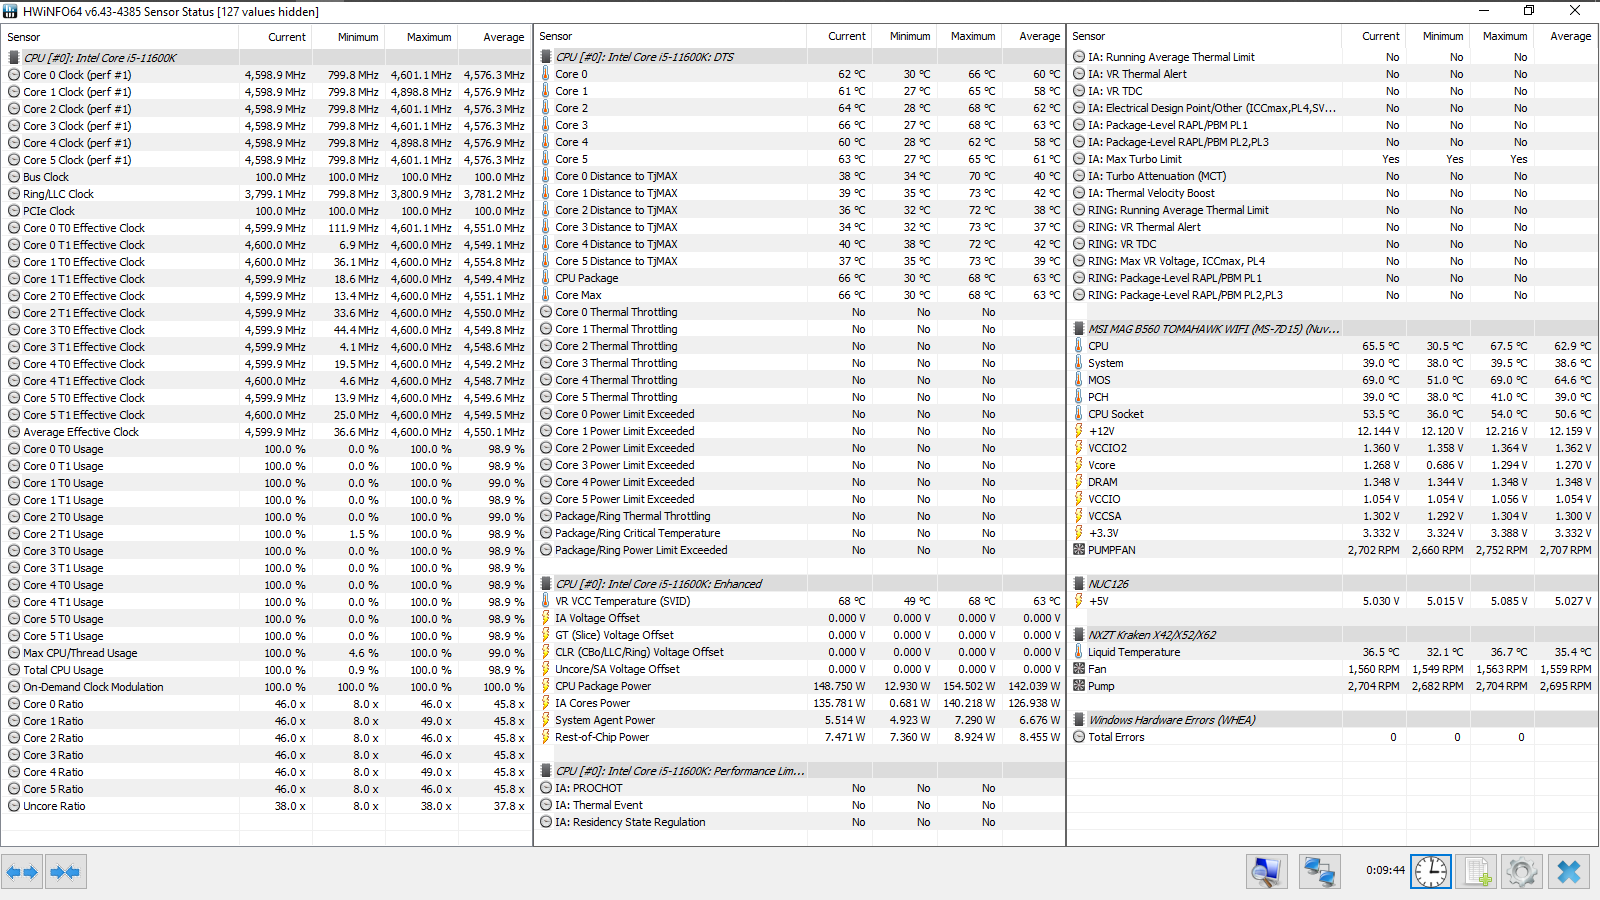Select the Bus Clock row

pyautogui.click(x=267, y=177)
